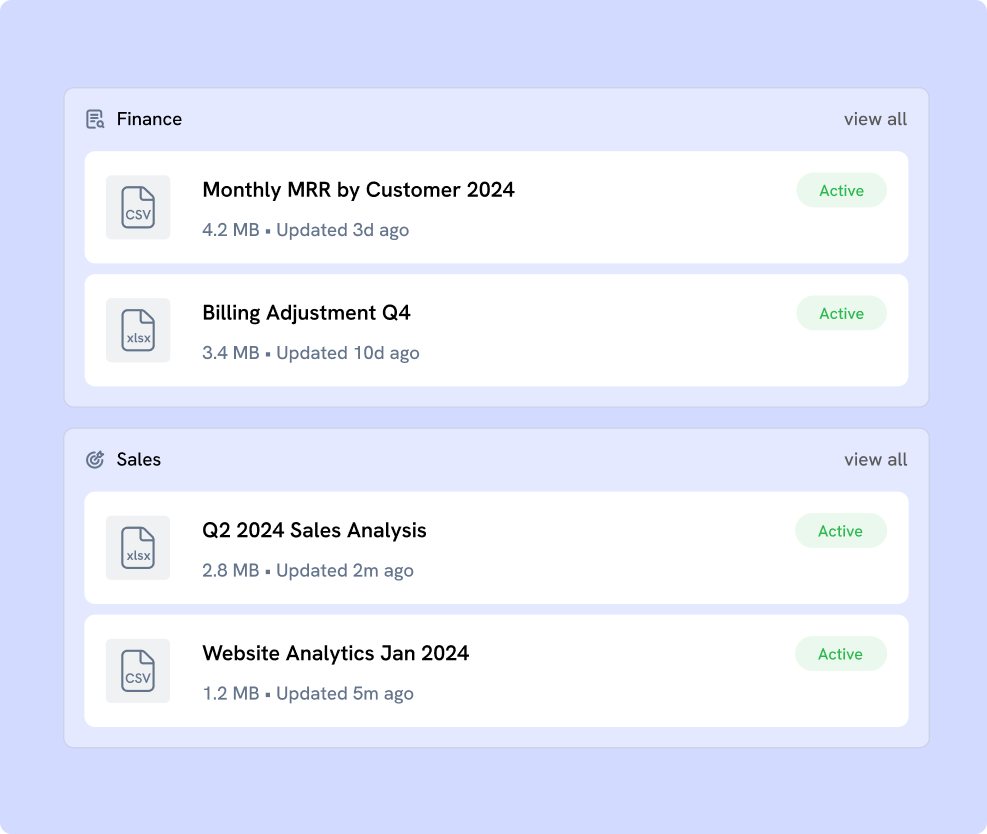Click the Sales section target icon
987x834 pixels.
[95, 460]
